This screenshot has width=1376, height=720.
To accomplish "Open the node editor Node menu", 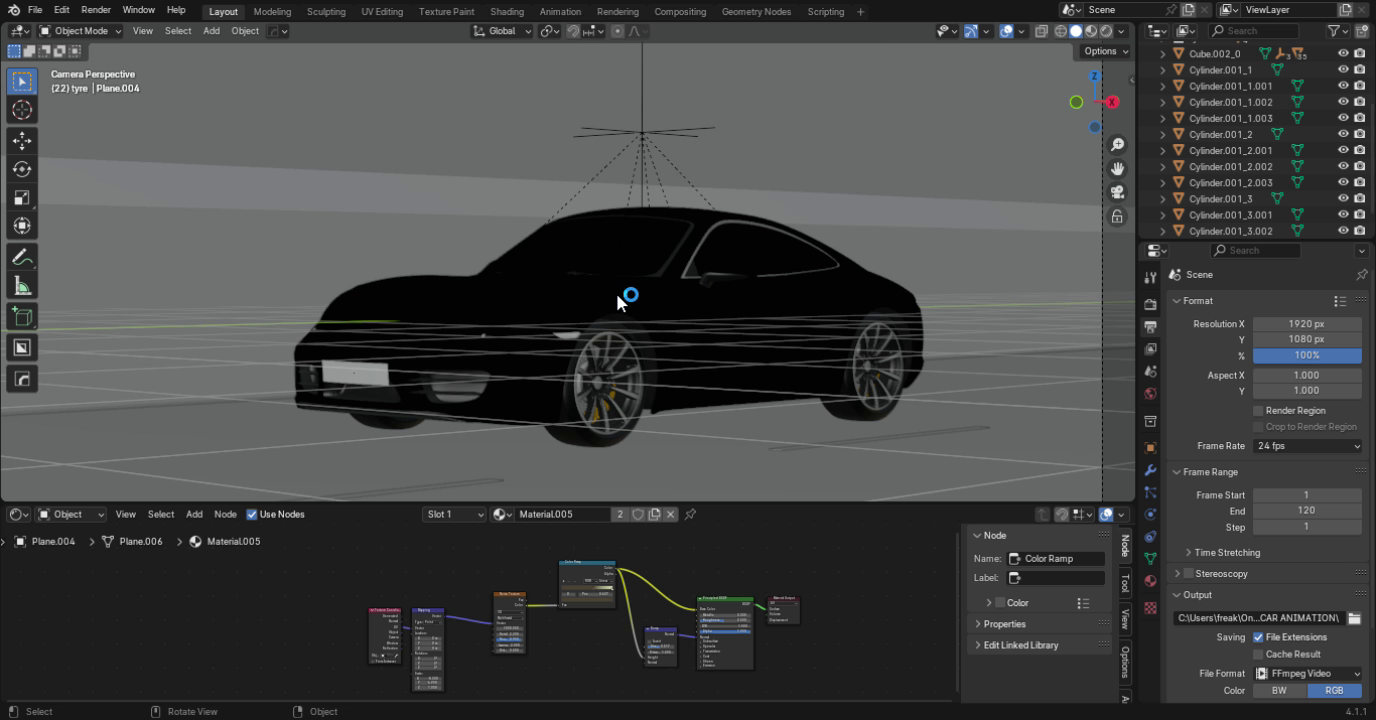I will click(x=225, y=514).
